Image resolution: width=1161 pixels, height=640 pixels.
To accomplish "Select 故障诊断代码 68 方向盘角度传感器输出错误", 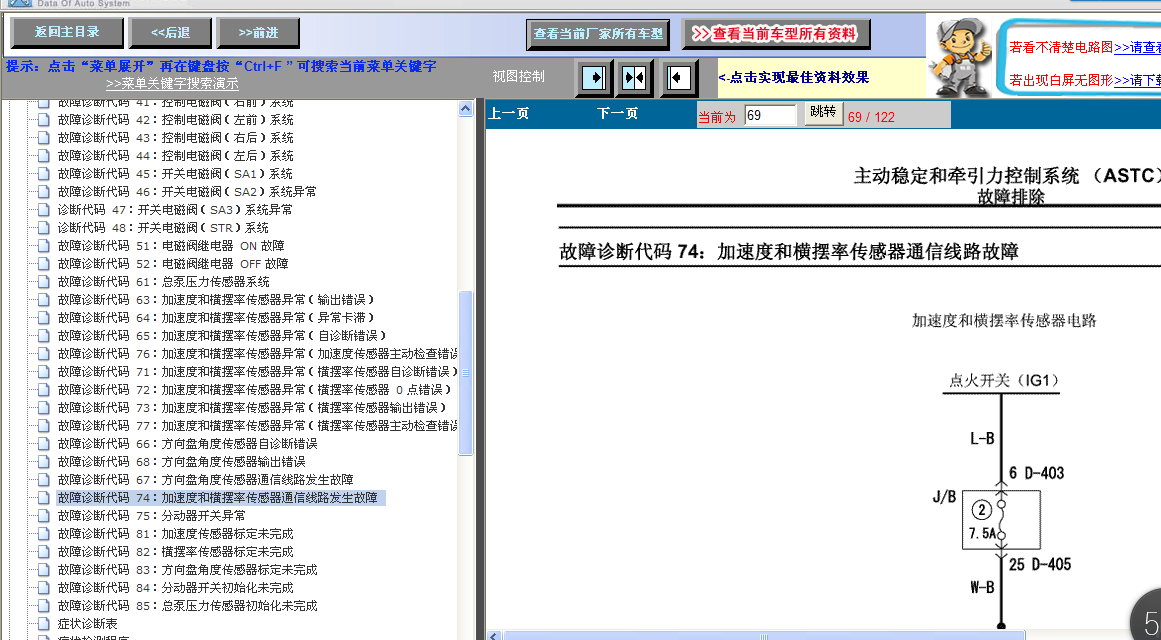I will coord(181,462).
